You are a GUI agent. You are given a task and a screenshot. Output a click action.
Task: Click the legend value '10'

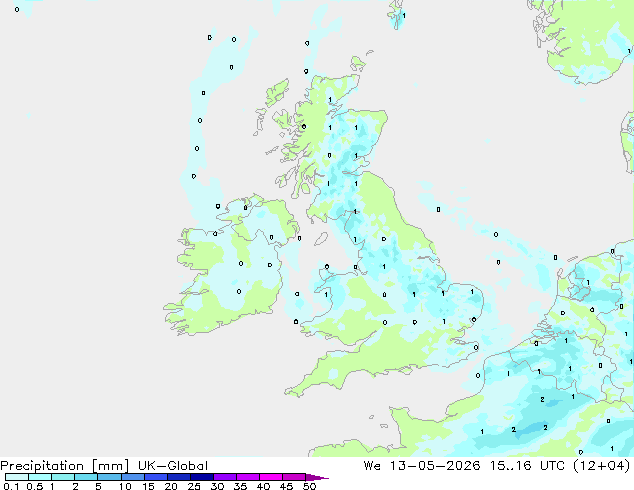point(125,486)
